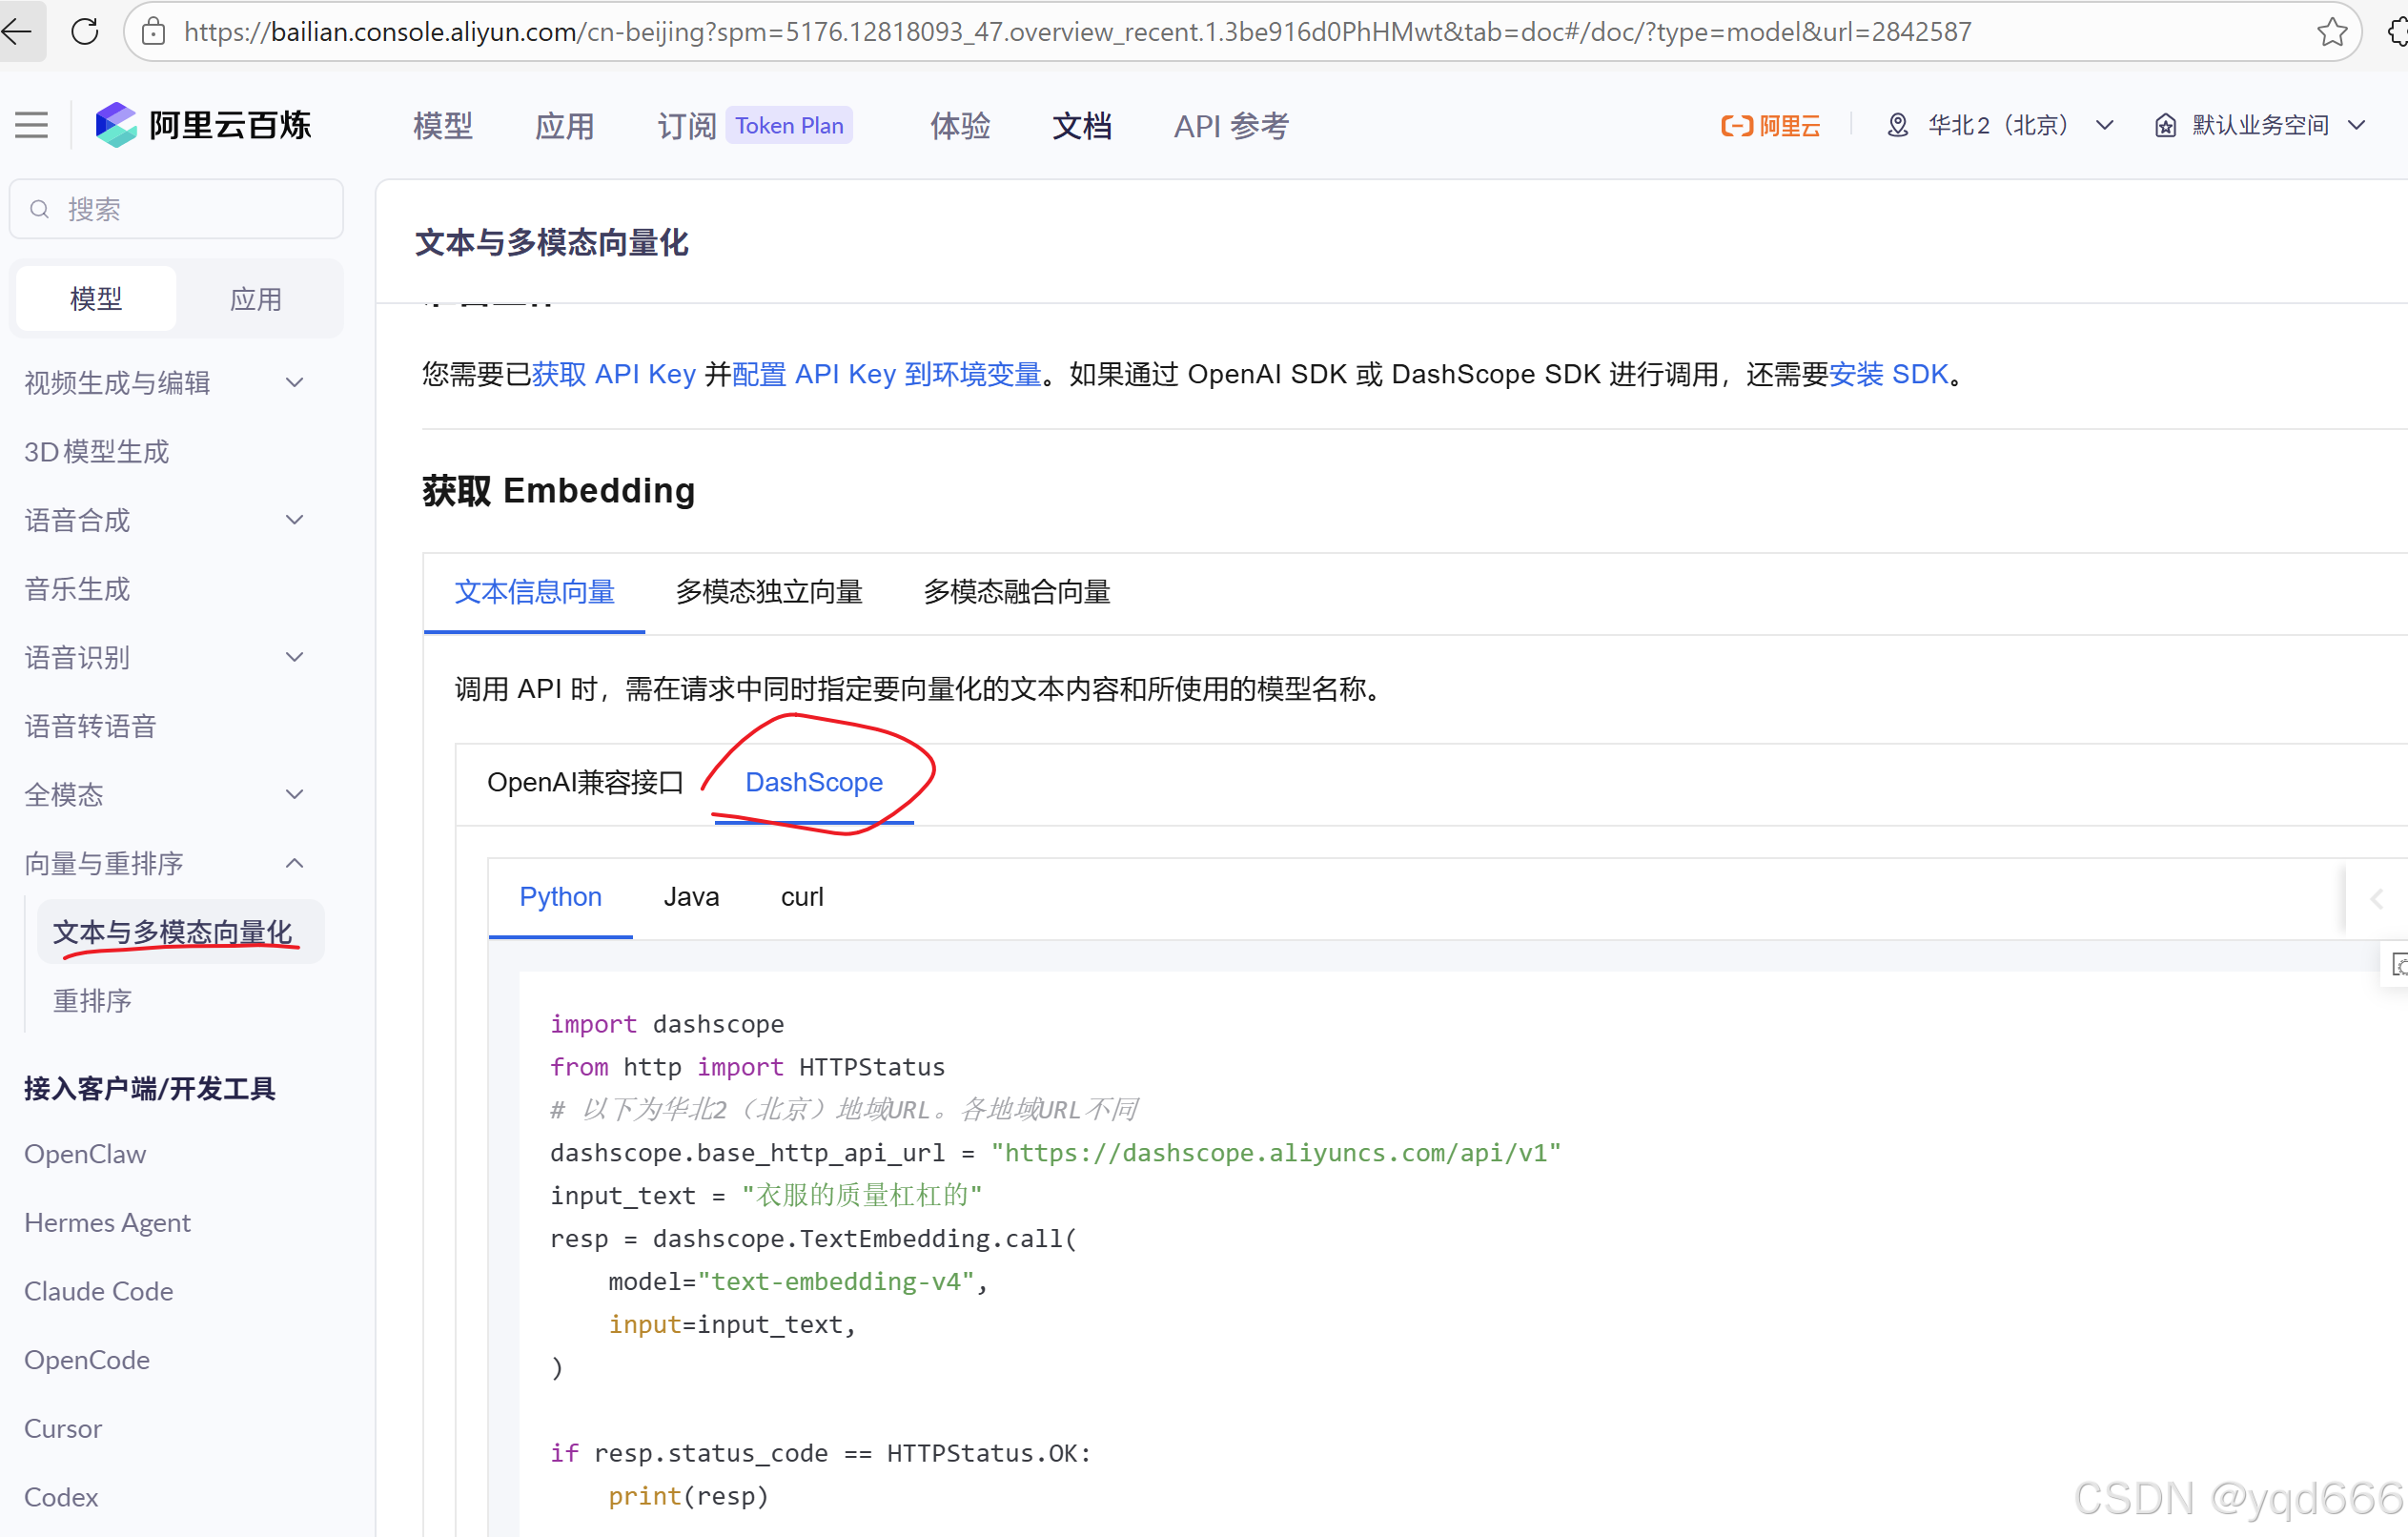Image resolution: width=2408 pixels, height=1537 pixels.
Task: Switch to DashScope tab
Action: click(814, 782)
